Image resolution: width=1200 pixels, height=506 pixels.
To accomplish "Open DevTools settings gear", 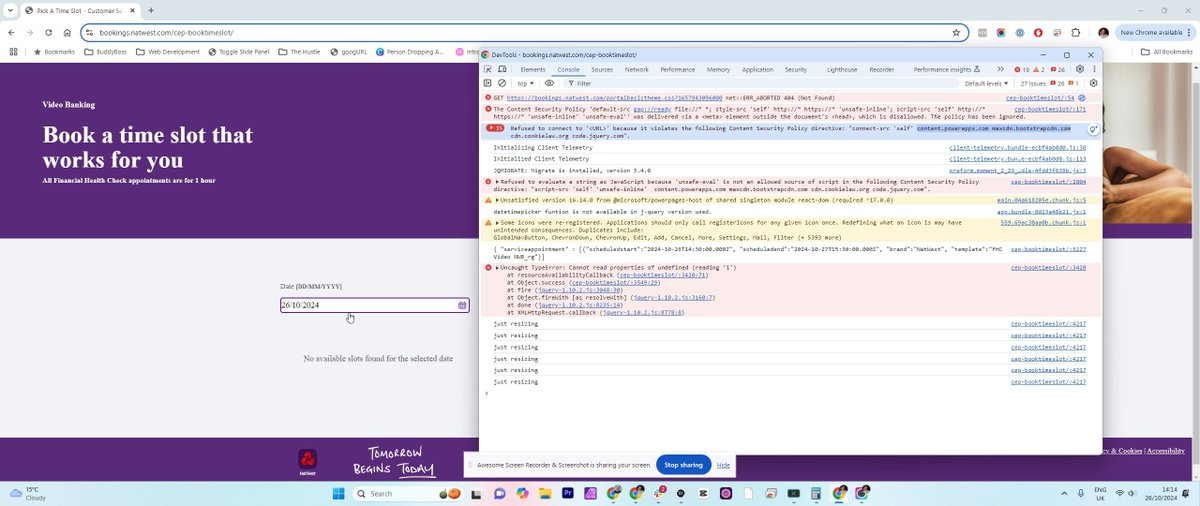I will [x=1080, y=69].
